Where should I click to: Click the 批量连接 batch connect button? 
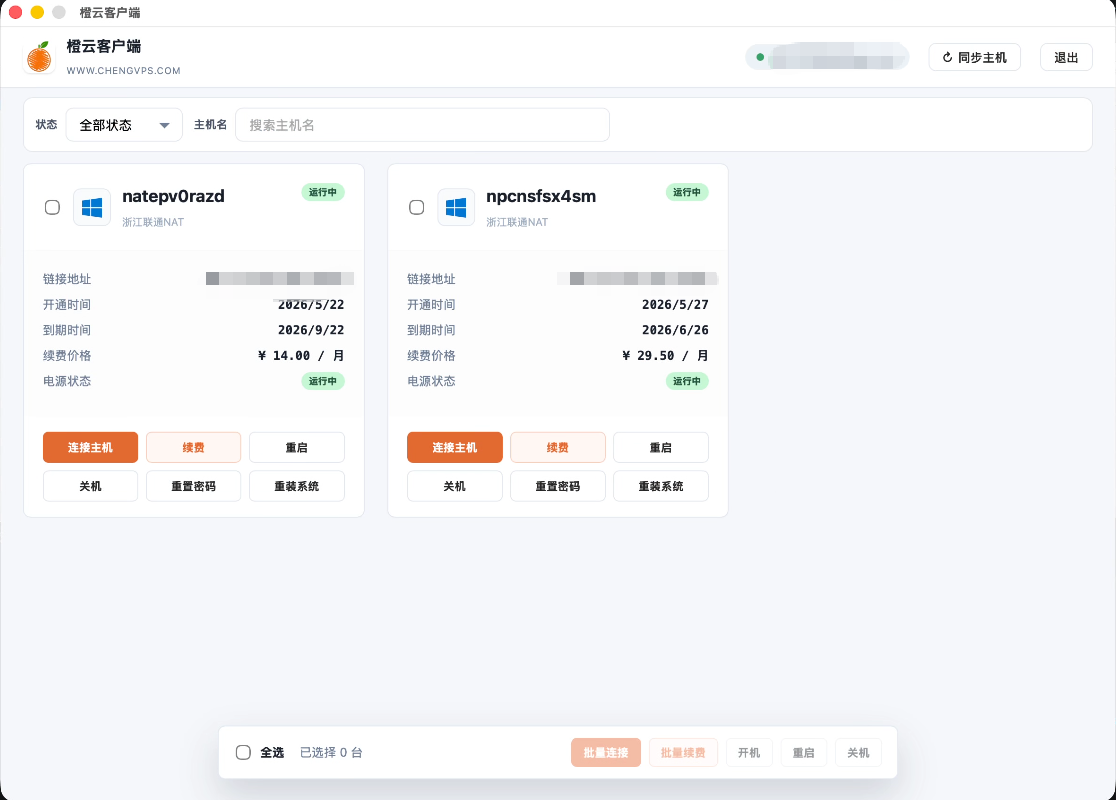(606, 752)
